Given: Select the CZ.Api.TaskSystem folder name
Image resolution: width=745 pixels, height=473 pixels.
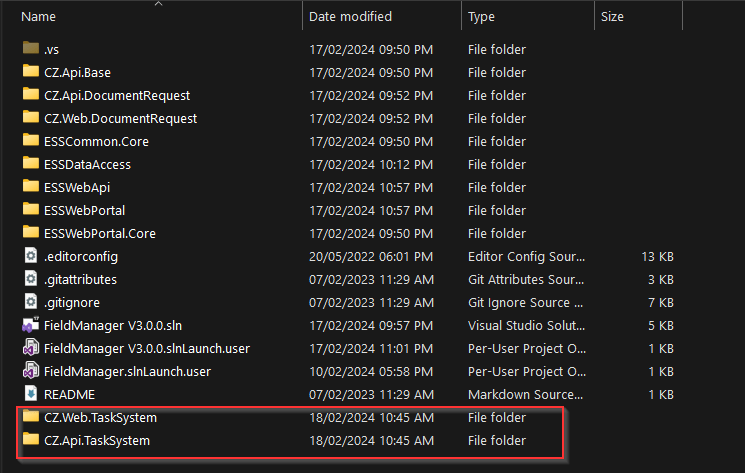Looking at the screenshot, I should coord(97,441).
